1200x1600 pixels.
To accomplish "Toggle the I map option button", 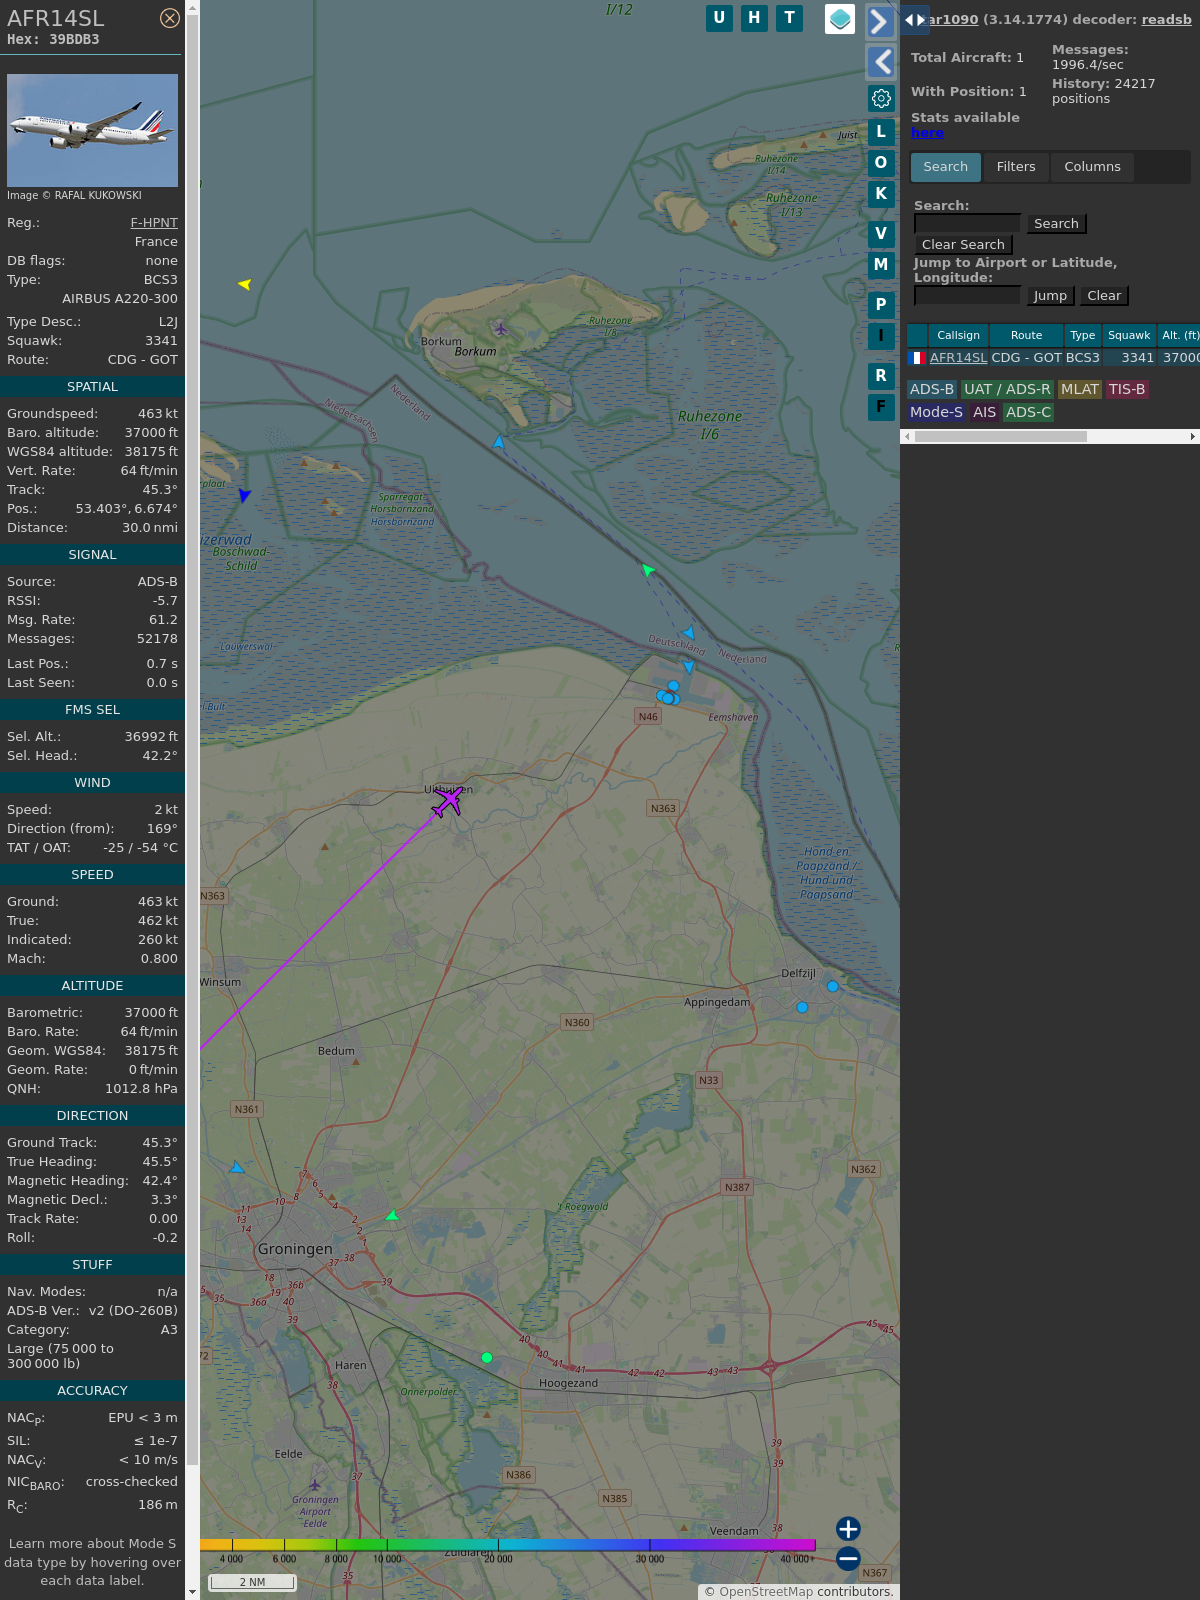I will coord(881,336).
